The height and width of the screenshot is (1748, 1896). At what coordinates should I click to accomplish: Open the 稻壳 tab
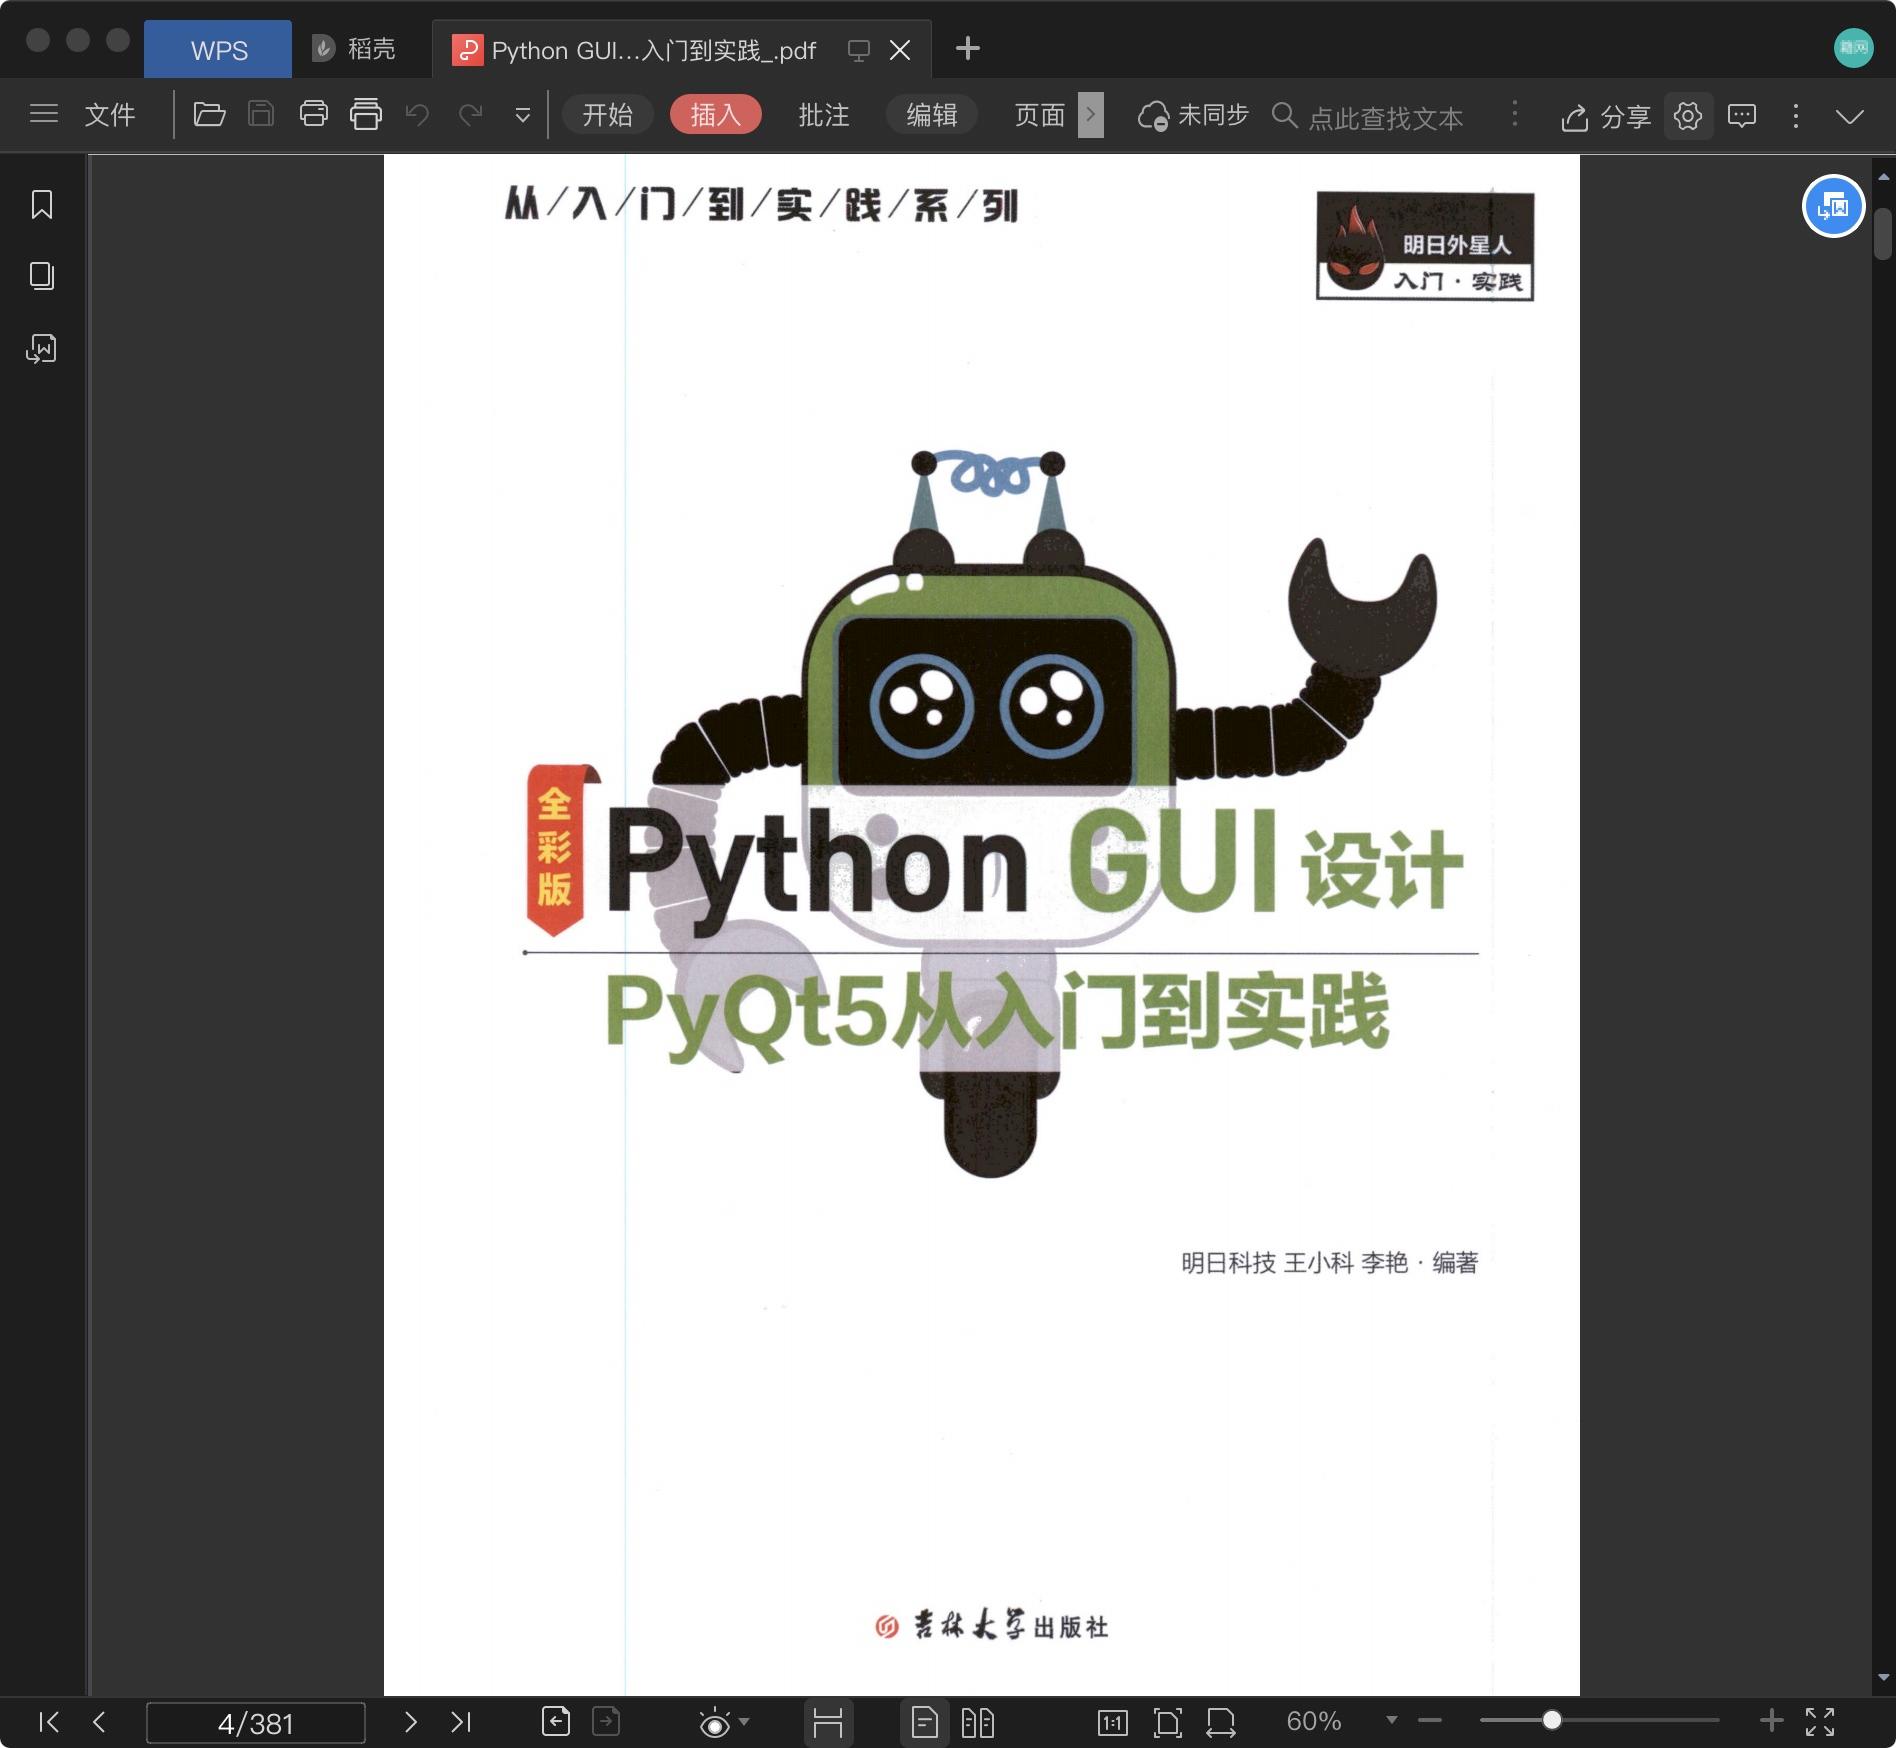pyautogui.click(x=355, y=48)
